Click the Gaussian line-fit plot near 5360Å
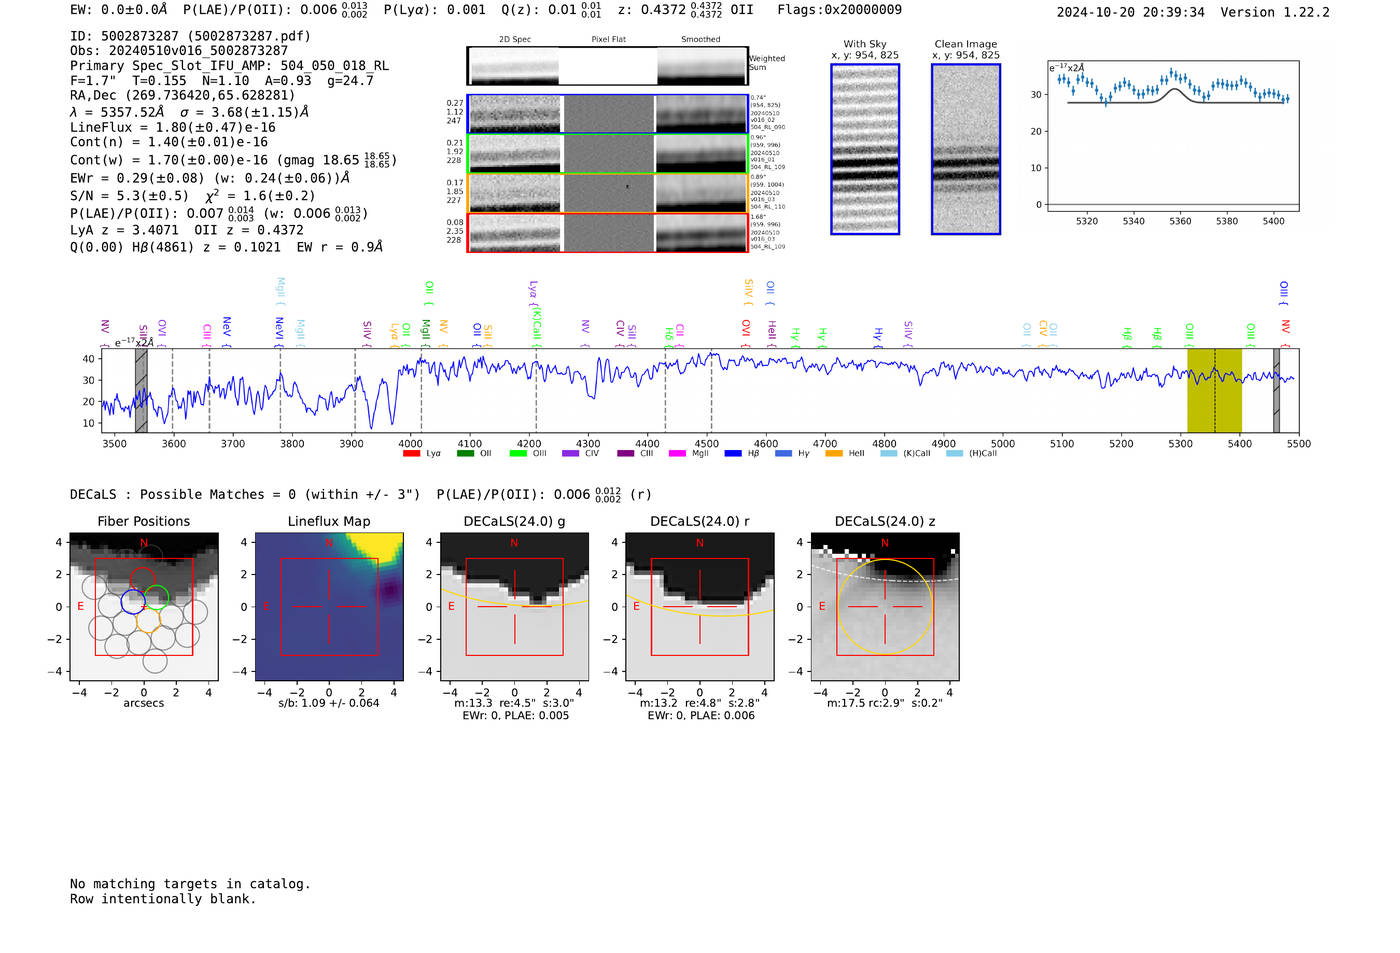The height and width of the screenshot is (953, 1400). point(1173,135)
